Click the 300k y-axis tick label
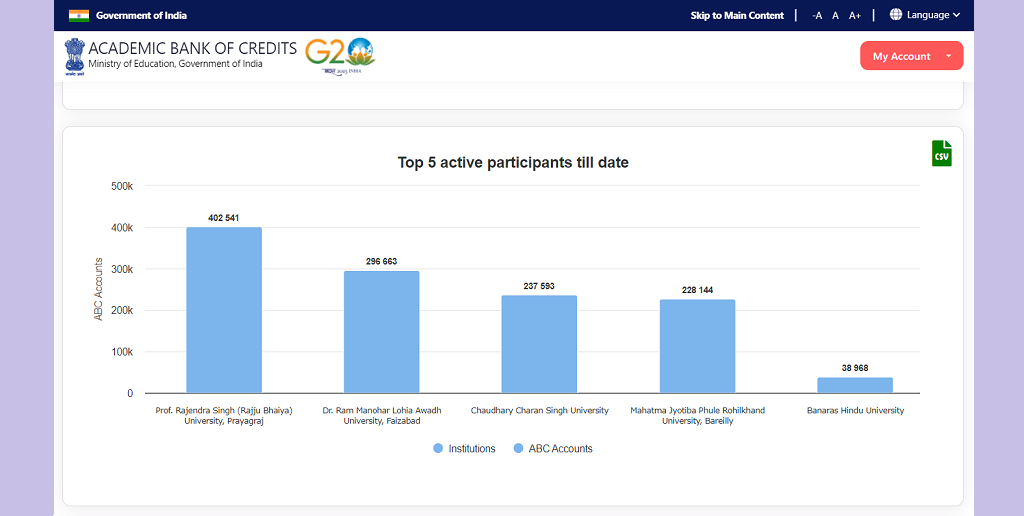 [122, 269]
